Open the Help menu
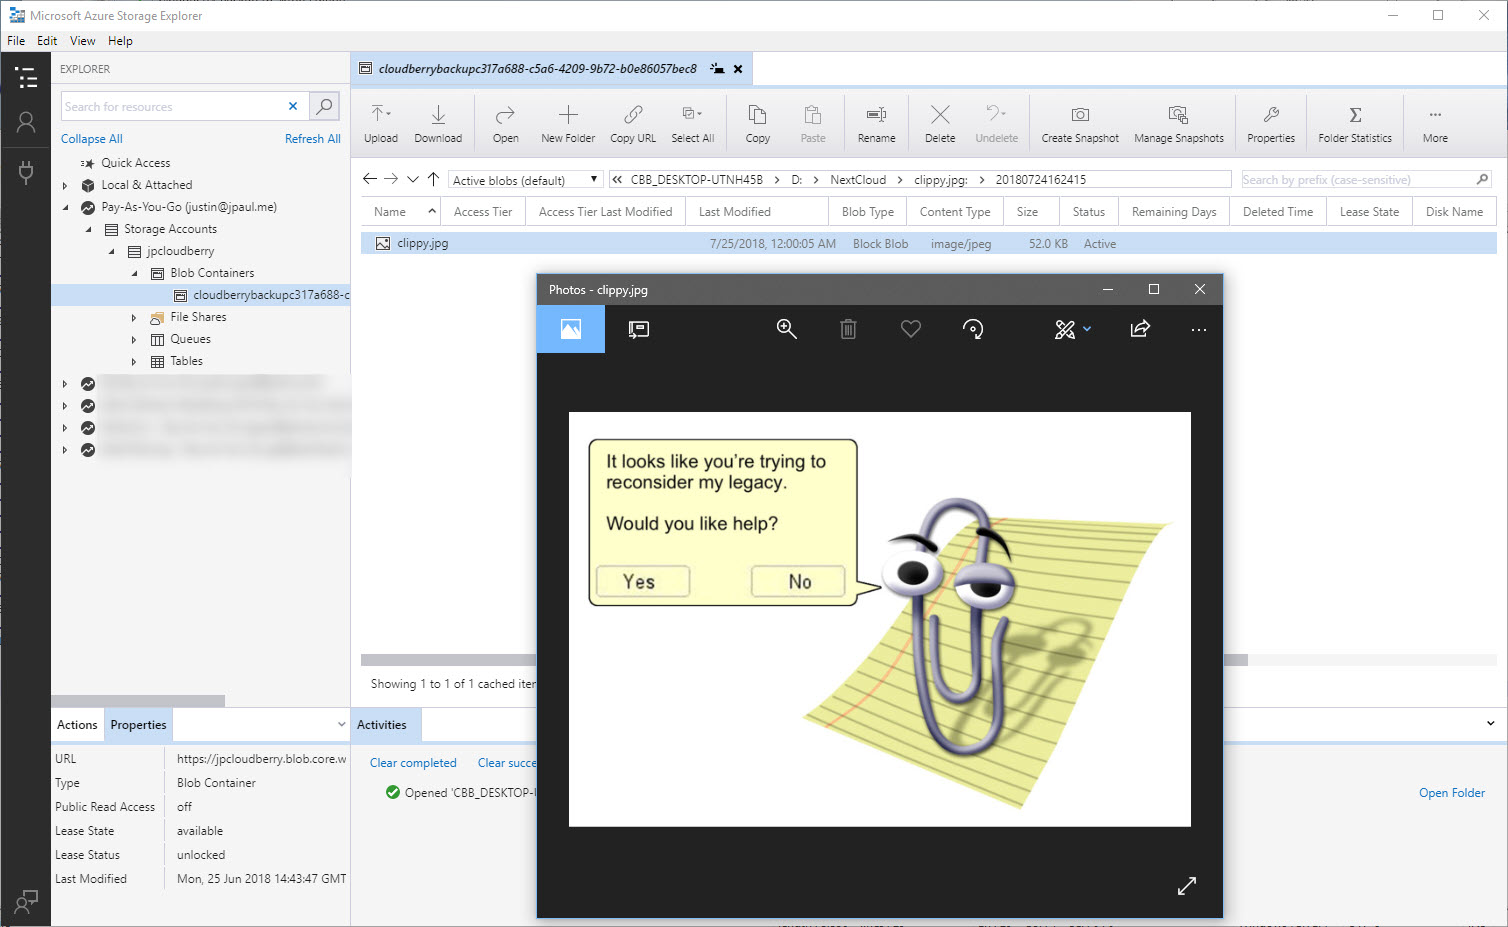The image size is (1508, 927). coord(120,41)
